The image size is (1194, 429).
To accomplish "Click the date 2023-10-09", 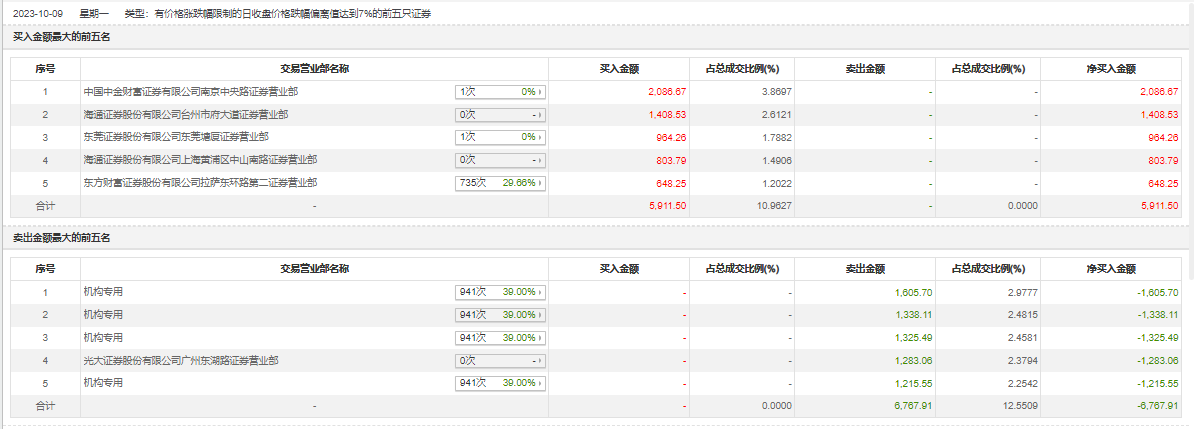I will coord(38,14).
